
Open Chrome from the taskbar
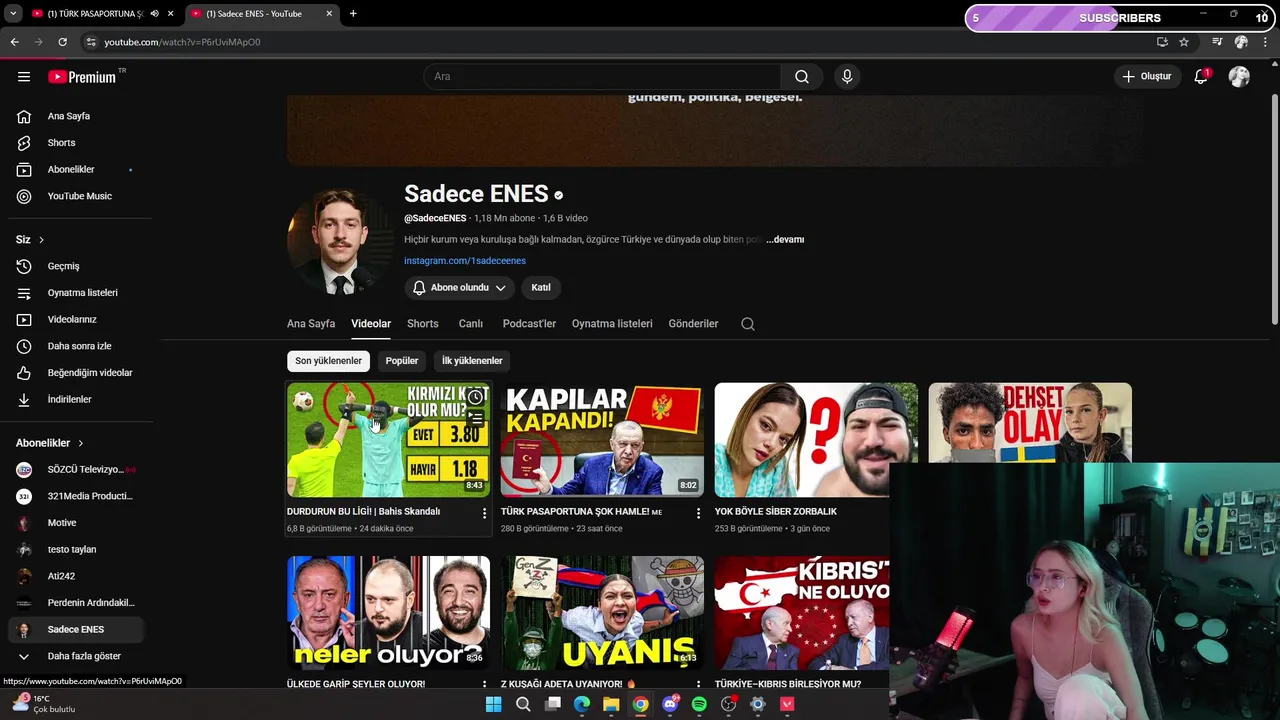640,704
